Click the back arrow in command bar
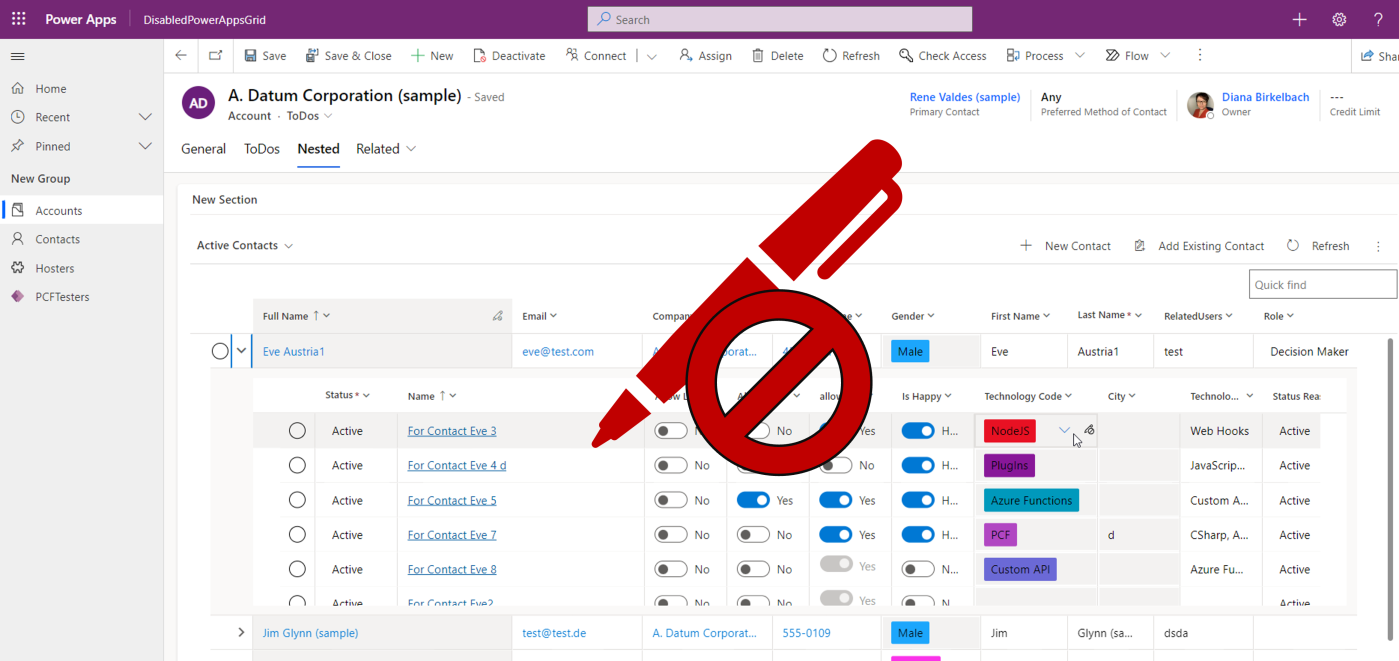The width and height of the screenshot is (1399, 661). click(x=181, y=56)
